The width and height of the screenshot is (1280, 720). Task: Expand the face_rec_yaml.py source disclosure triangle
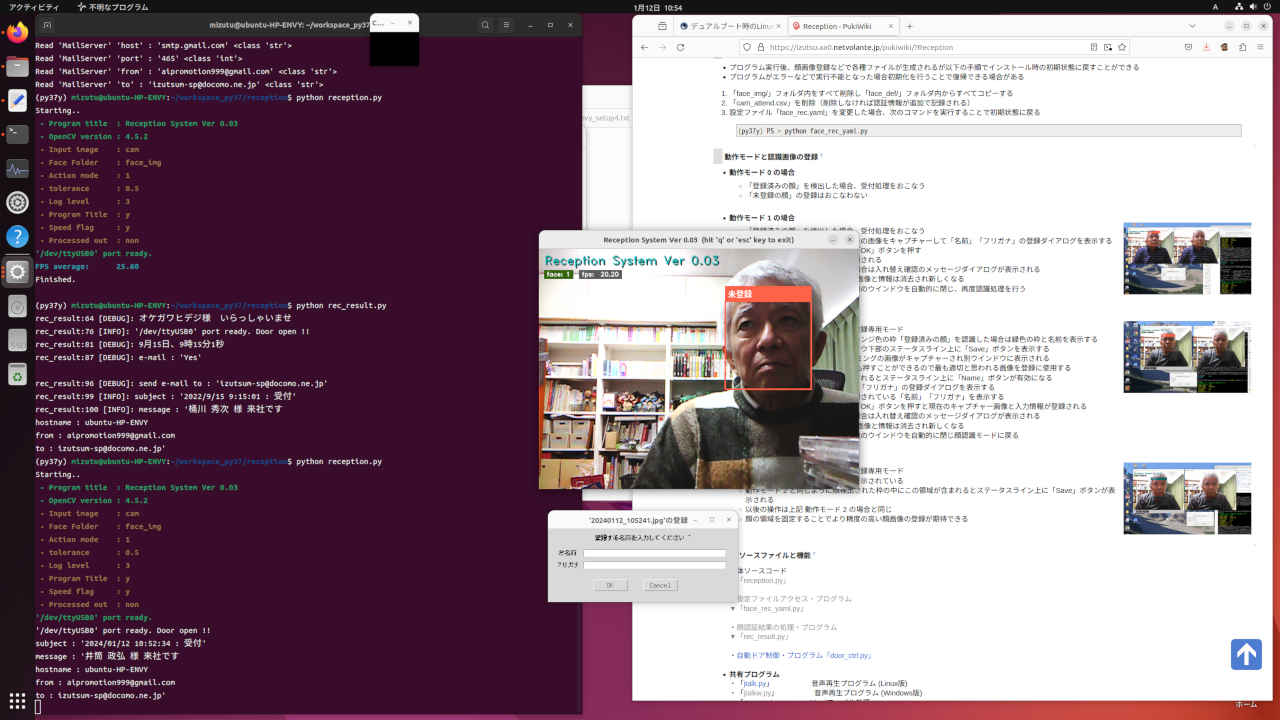tap(733, 608)
